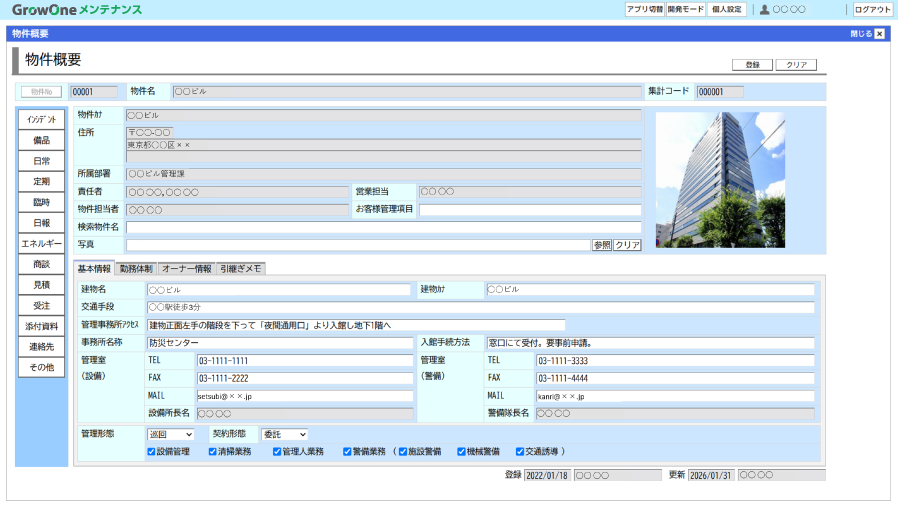Click the 設備 MAIL field setsubi@
Viewport: 898px width, 508px height.
click(x=305, y=396)
